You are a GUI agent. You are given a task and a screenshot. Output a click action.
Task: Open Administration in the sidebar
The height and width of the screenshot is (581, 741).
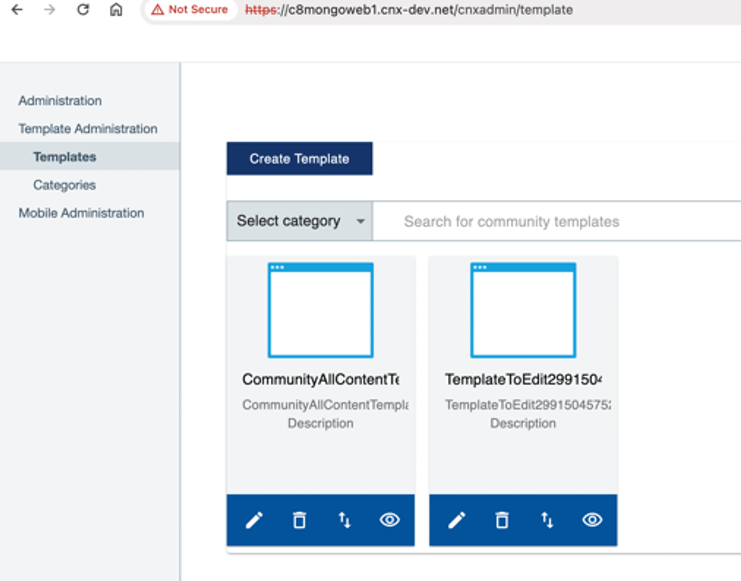point(60,101)
